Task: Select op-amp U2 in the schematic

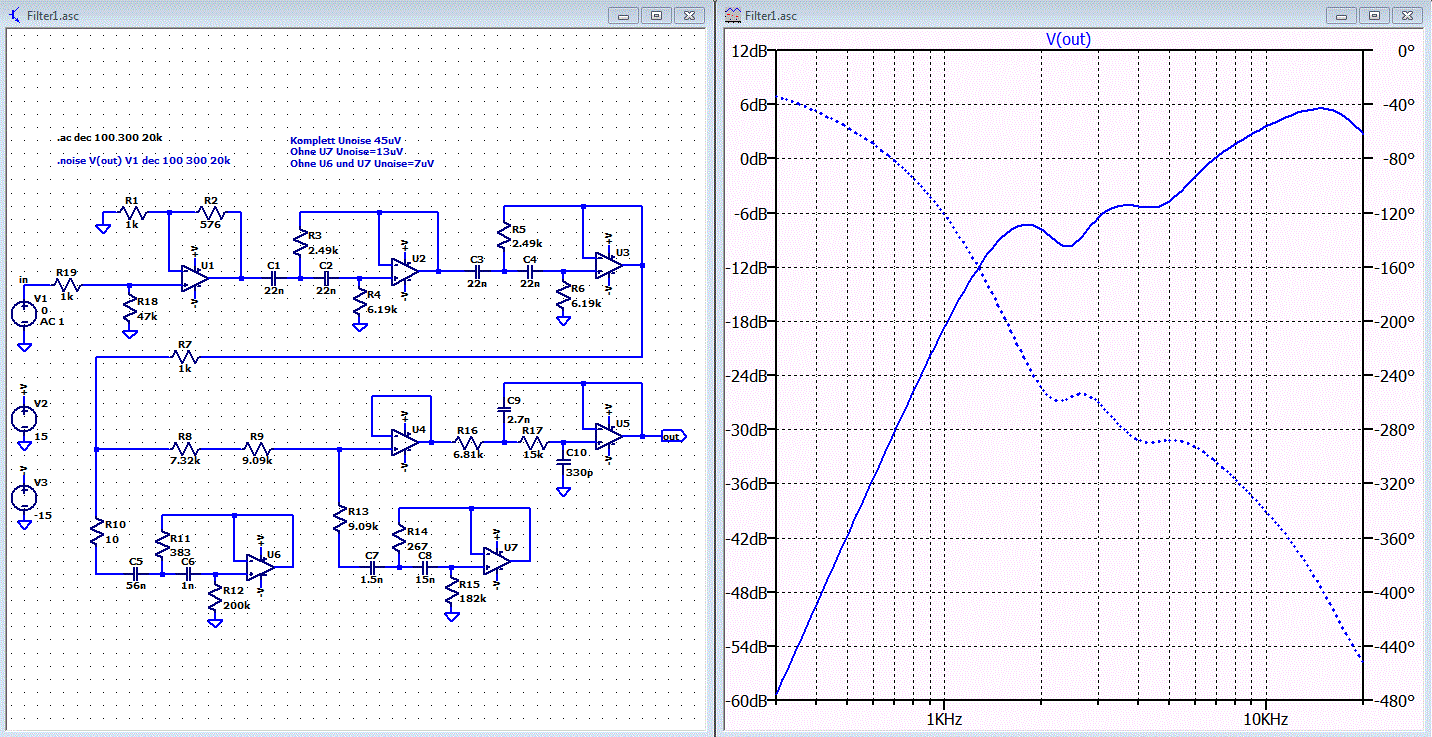Action: coord(404,271)
